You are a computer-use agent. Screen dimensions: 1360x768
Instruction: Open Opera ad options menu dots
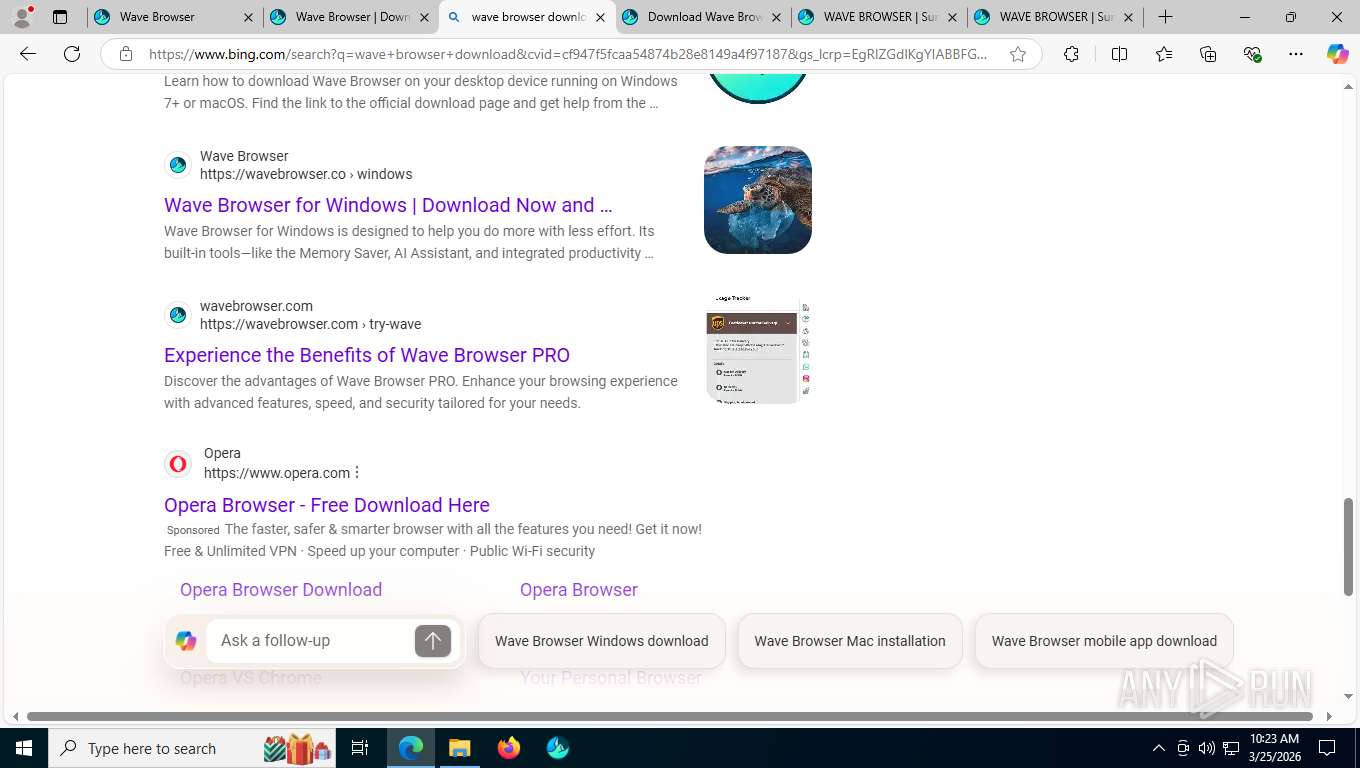(357, 472)
